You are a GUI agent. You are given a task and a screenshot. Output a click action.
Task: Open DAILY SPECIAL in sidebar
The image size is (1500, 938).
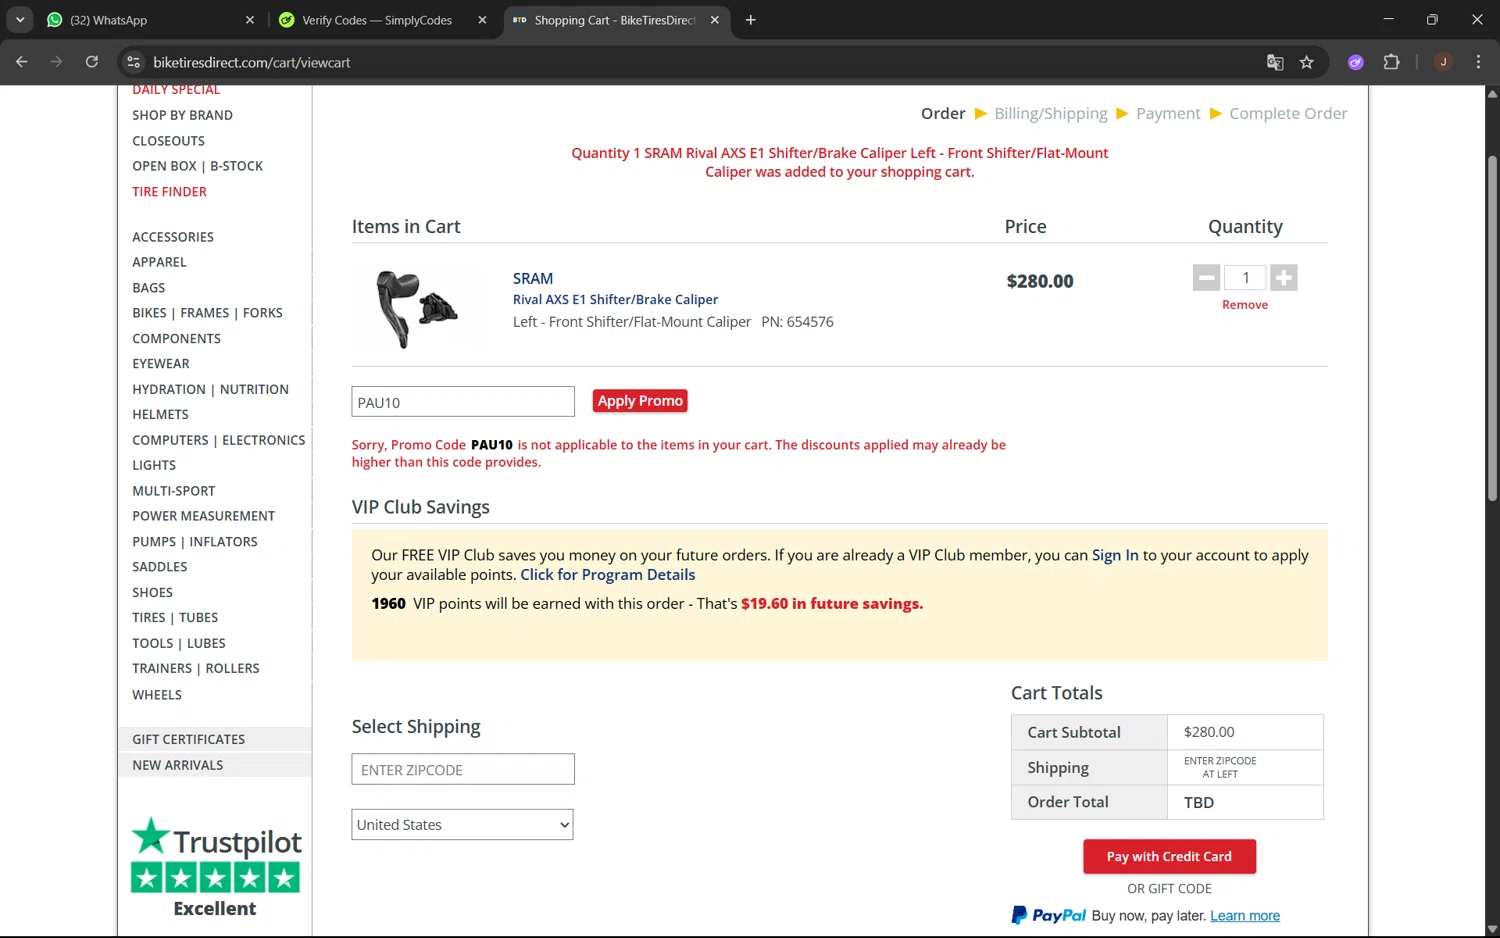(x=176, y=90)
